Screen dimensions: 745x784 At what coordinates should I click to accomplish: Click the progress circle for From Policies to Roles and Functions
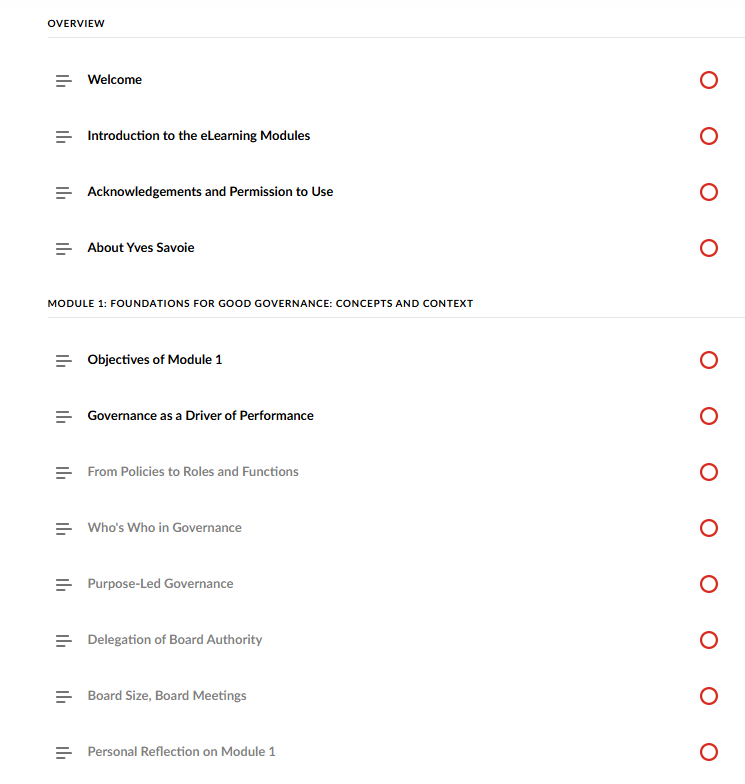(709, 472)
